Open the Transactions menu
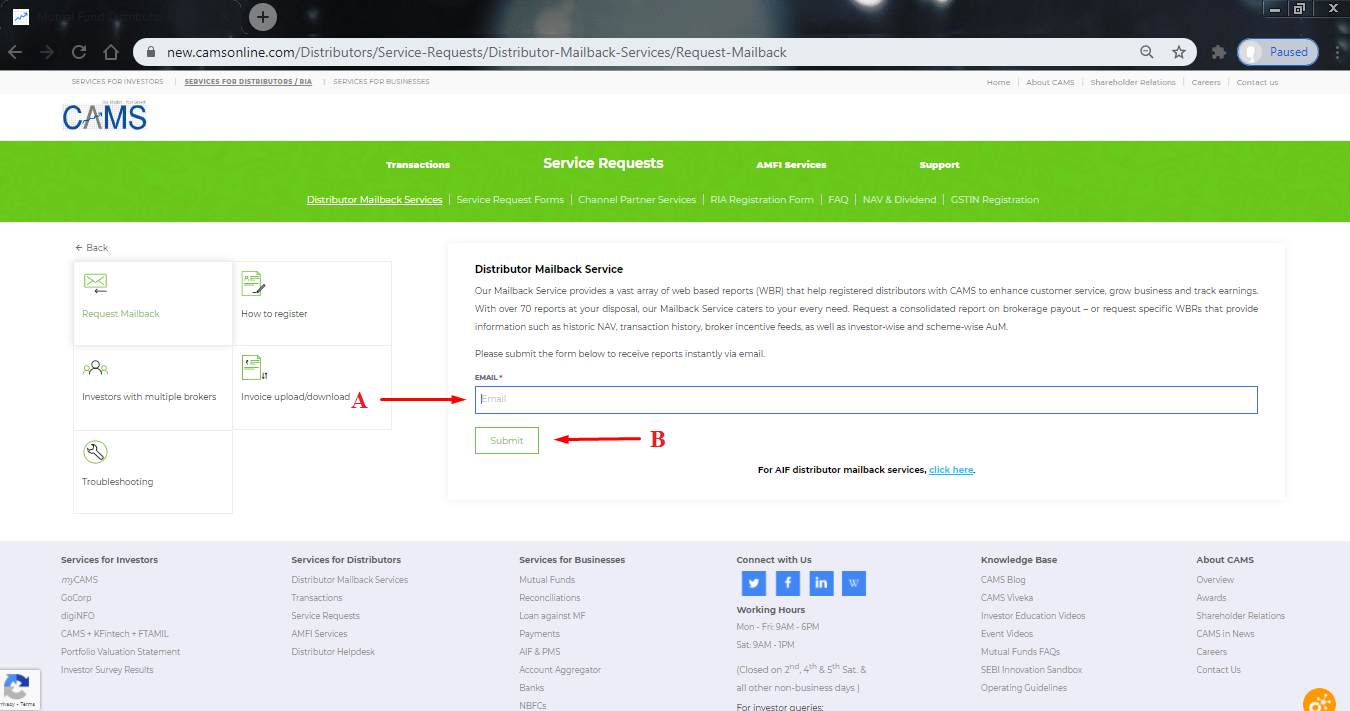Image resolution: width=1350 pixels, height=711 pixels. click(418, 165)
